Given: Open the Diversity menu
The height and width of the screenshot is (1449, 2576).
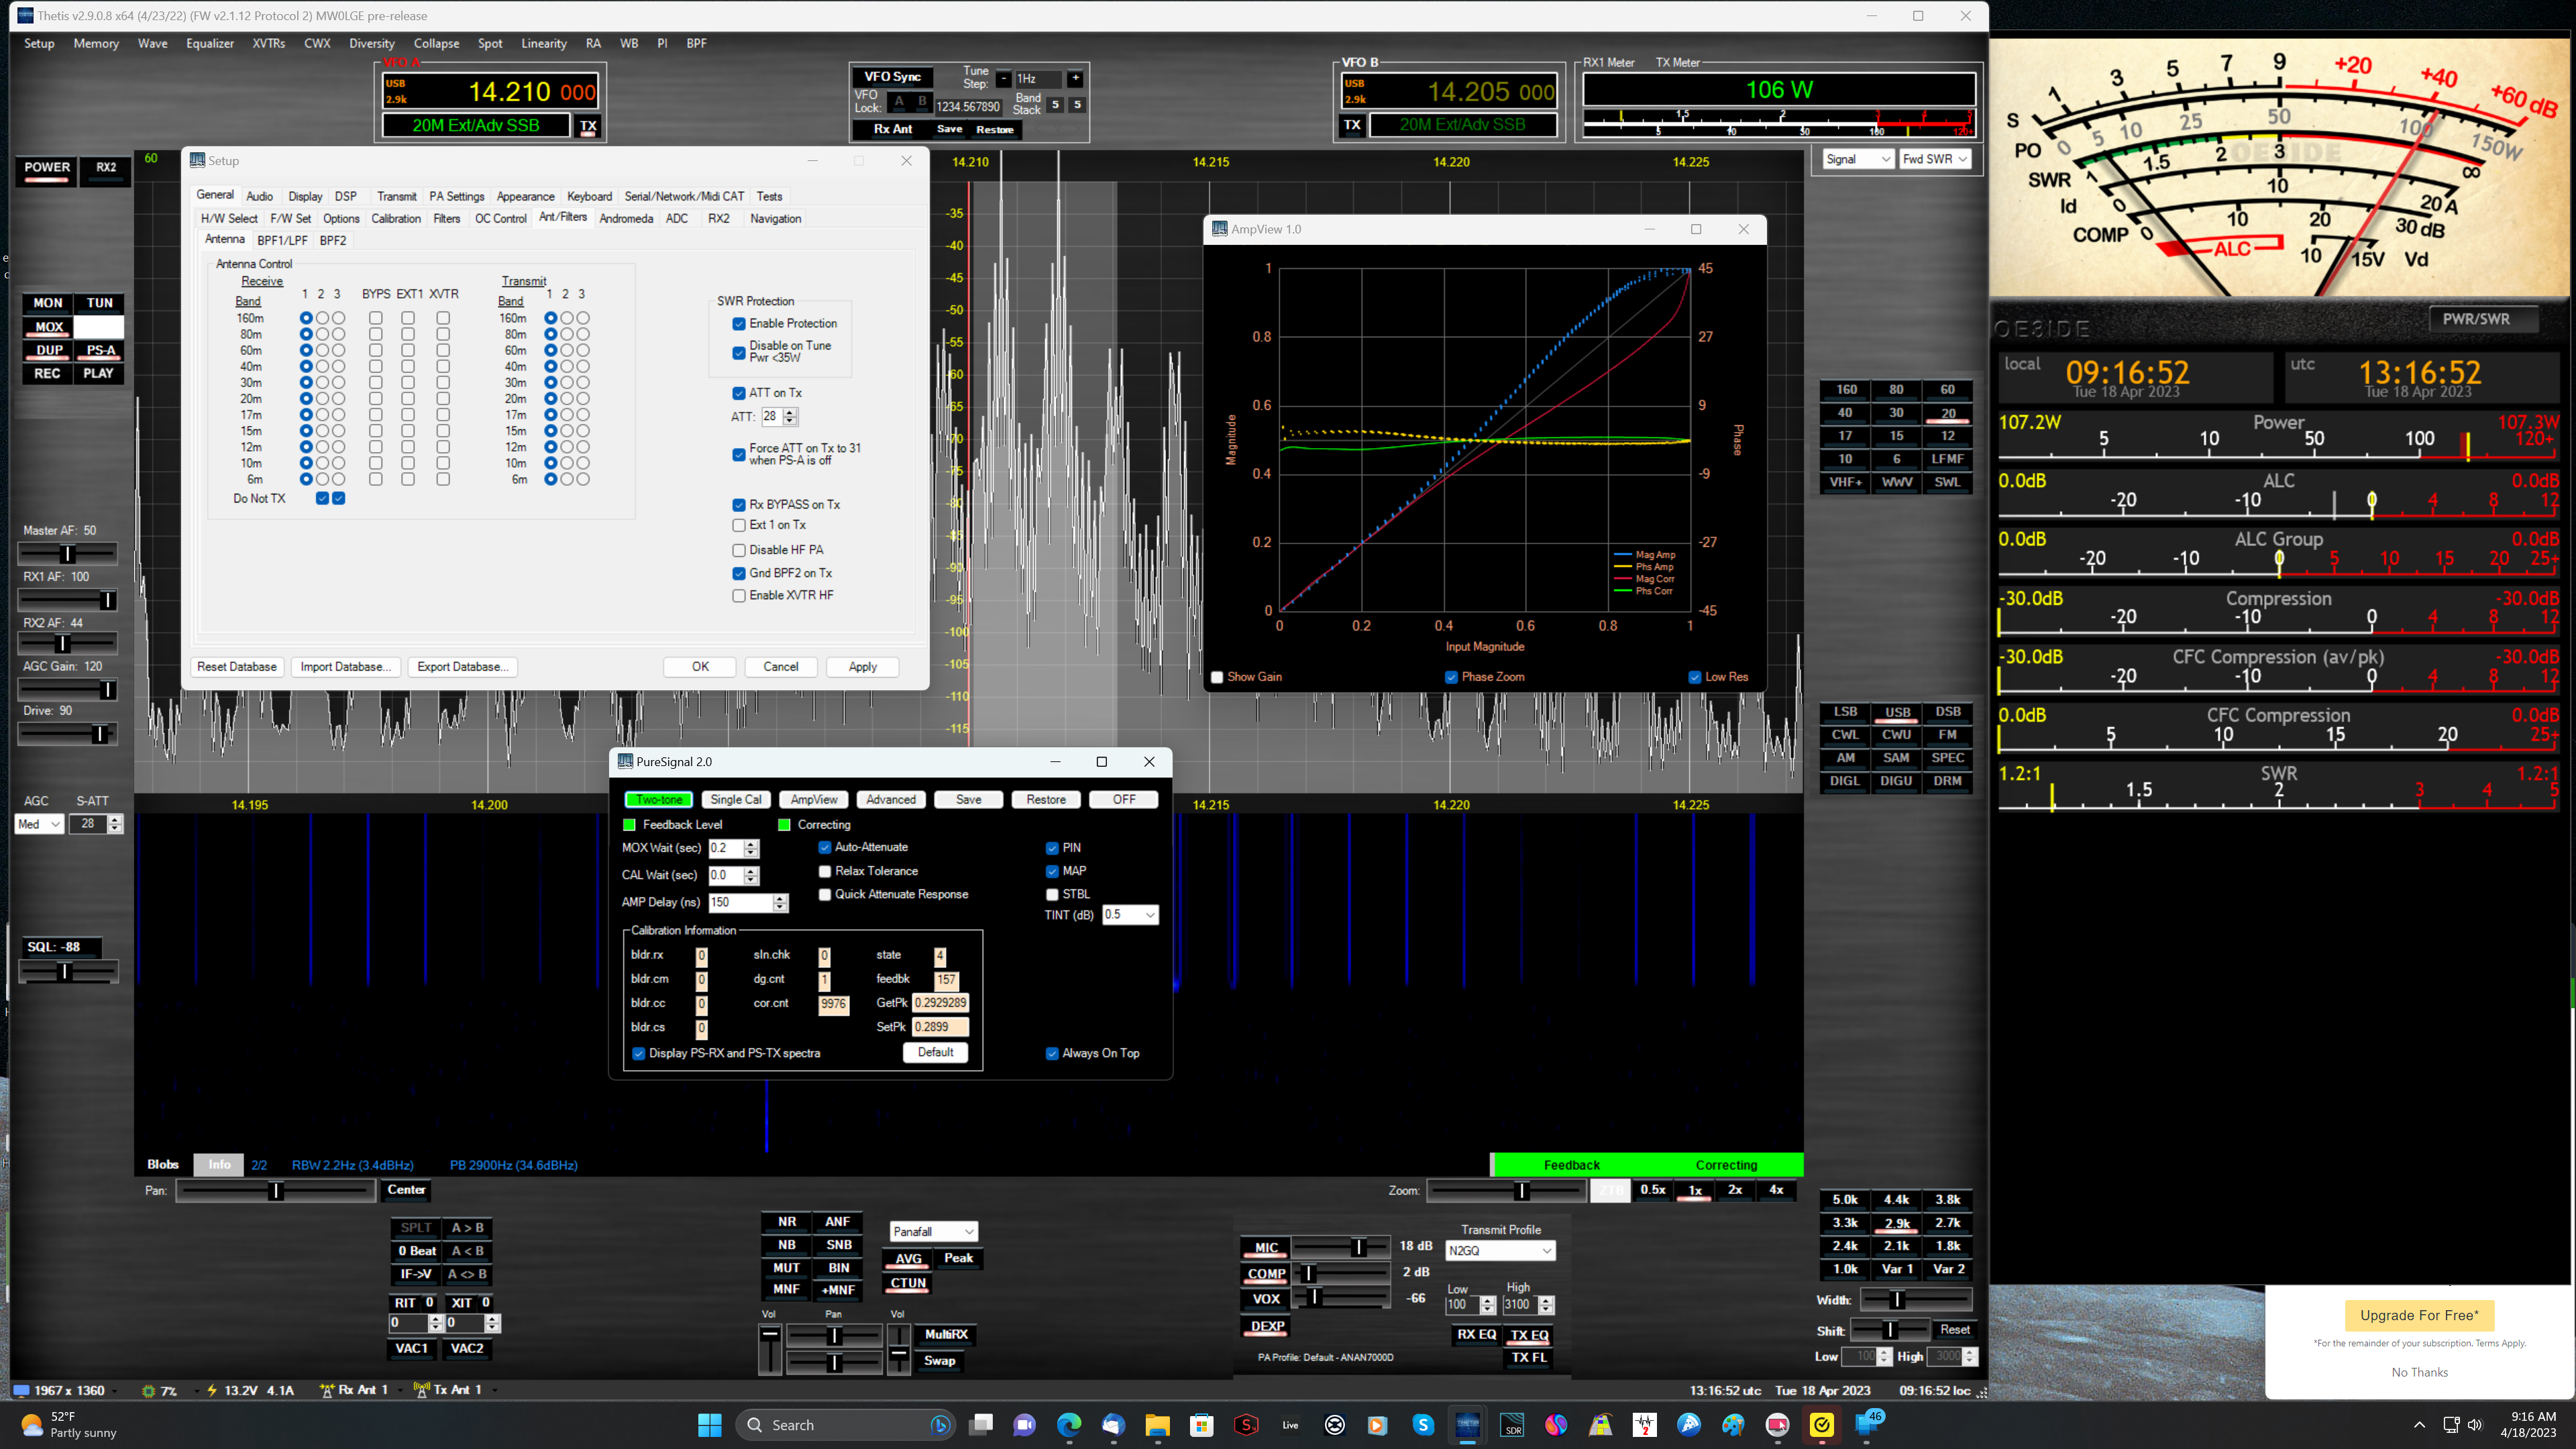Looking at the screenshot, I should (x=372, y=43).
